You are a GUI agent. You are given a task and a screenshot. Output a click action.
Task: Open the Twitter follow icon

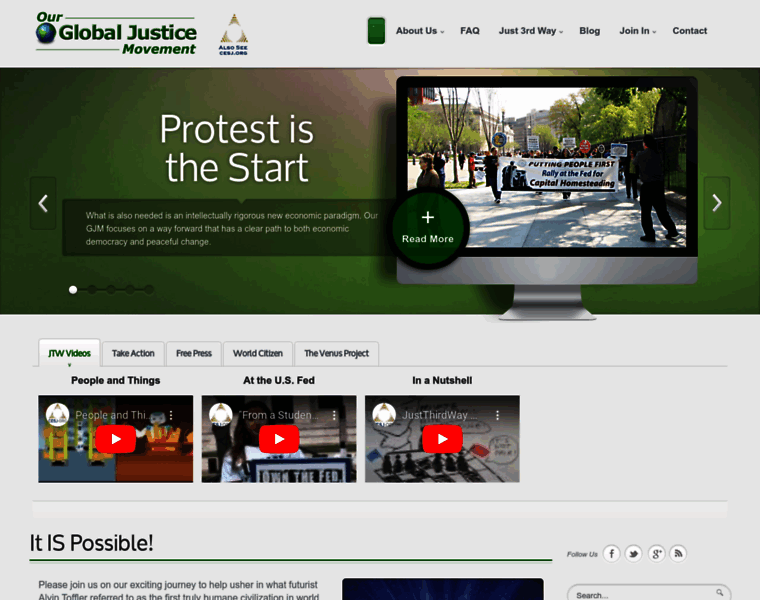[x=633, y=553]
